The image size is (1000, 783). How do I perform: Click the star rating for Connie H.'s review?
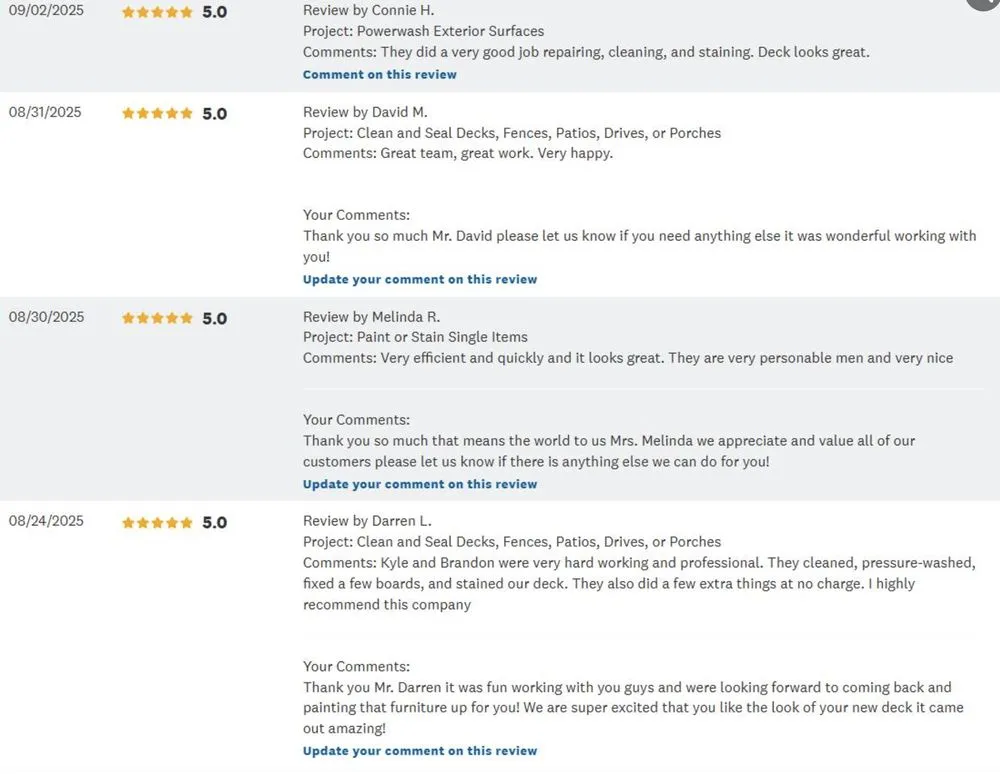pos(157,13)
